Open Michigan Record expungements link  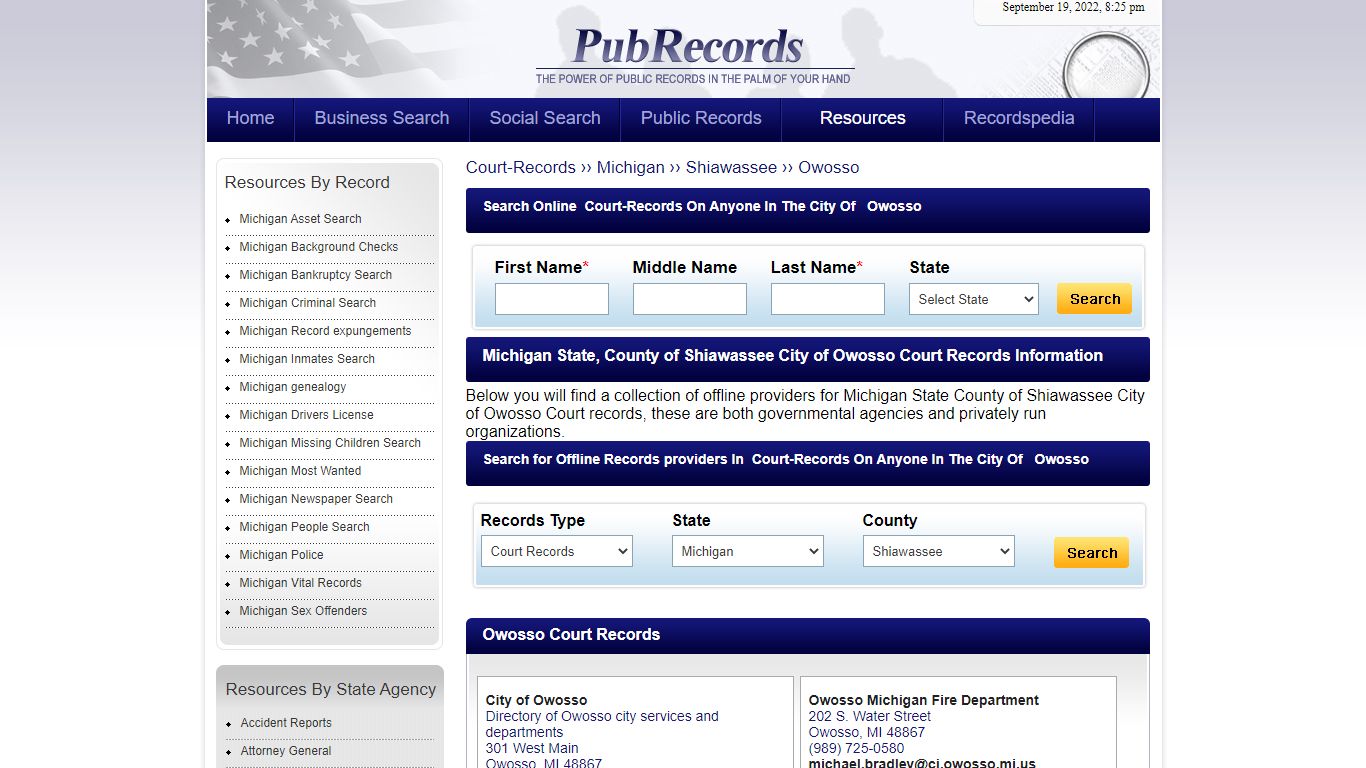[325, 331]
